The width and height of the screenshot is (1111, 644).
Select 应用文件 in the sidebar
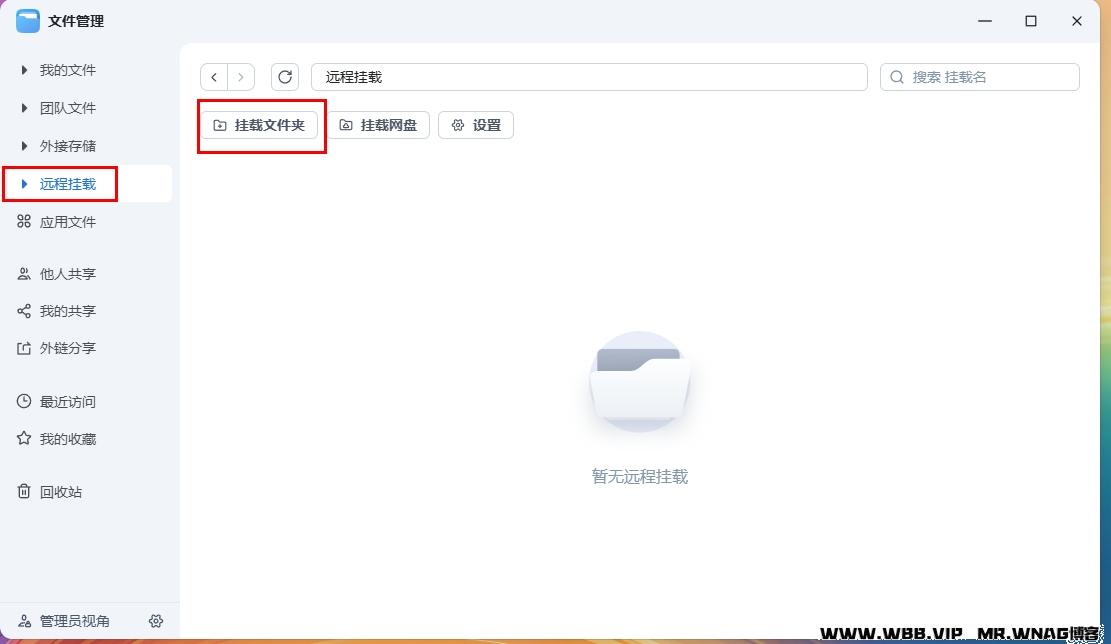(67, 222)
